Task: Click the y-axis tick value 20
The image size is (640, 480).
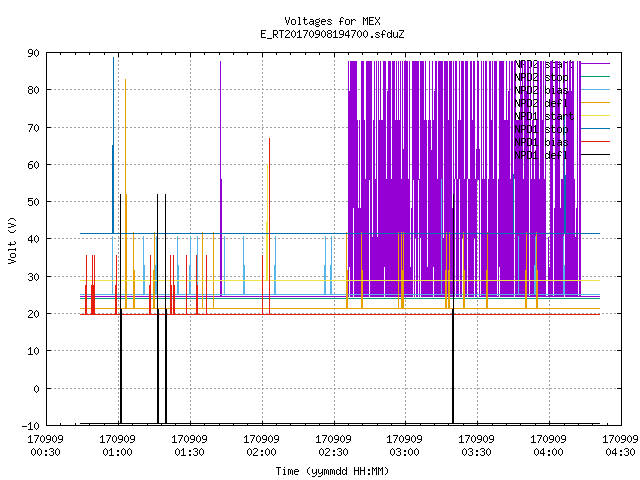Action: point(33,314)
